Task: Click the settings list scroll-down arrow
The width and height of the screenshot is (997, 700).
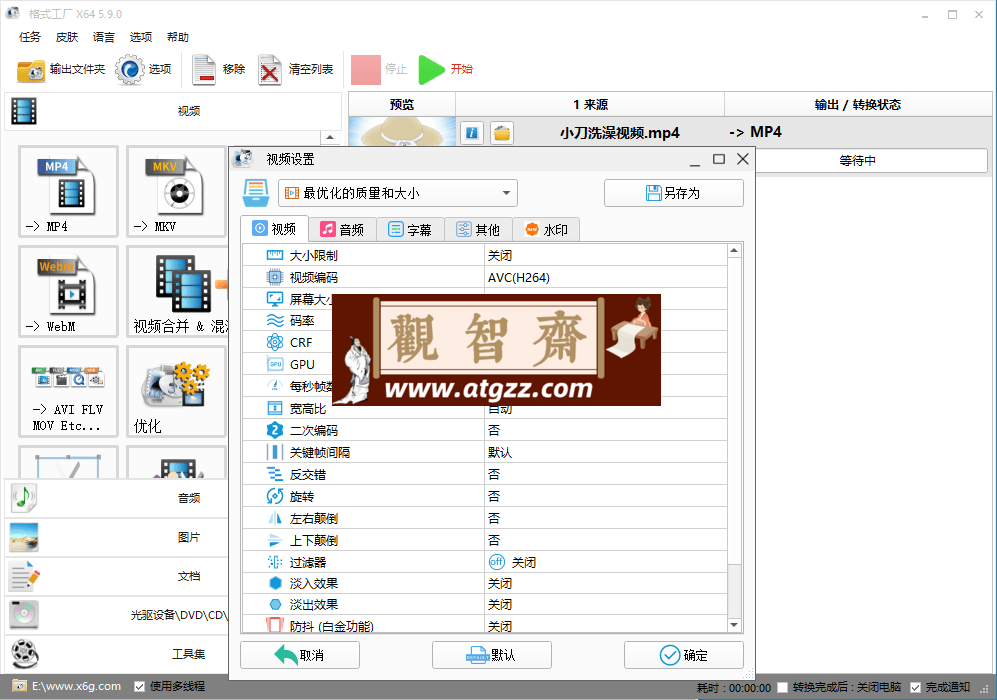Action: pos(734,625)
